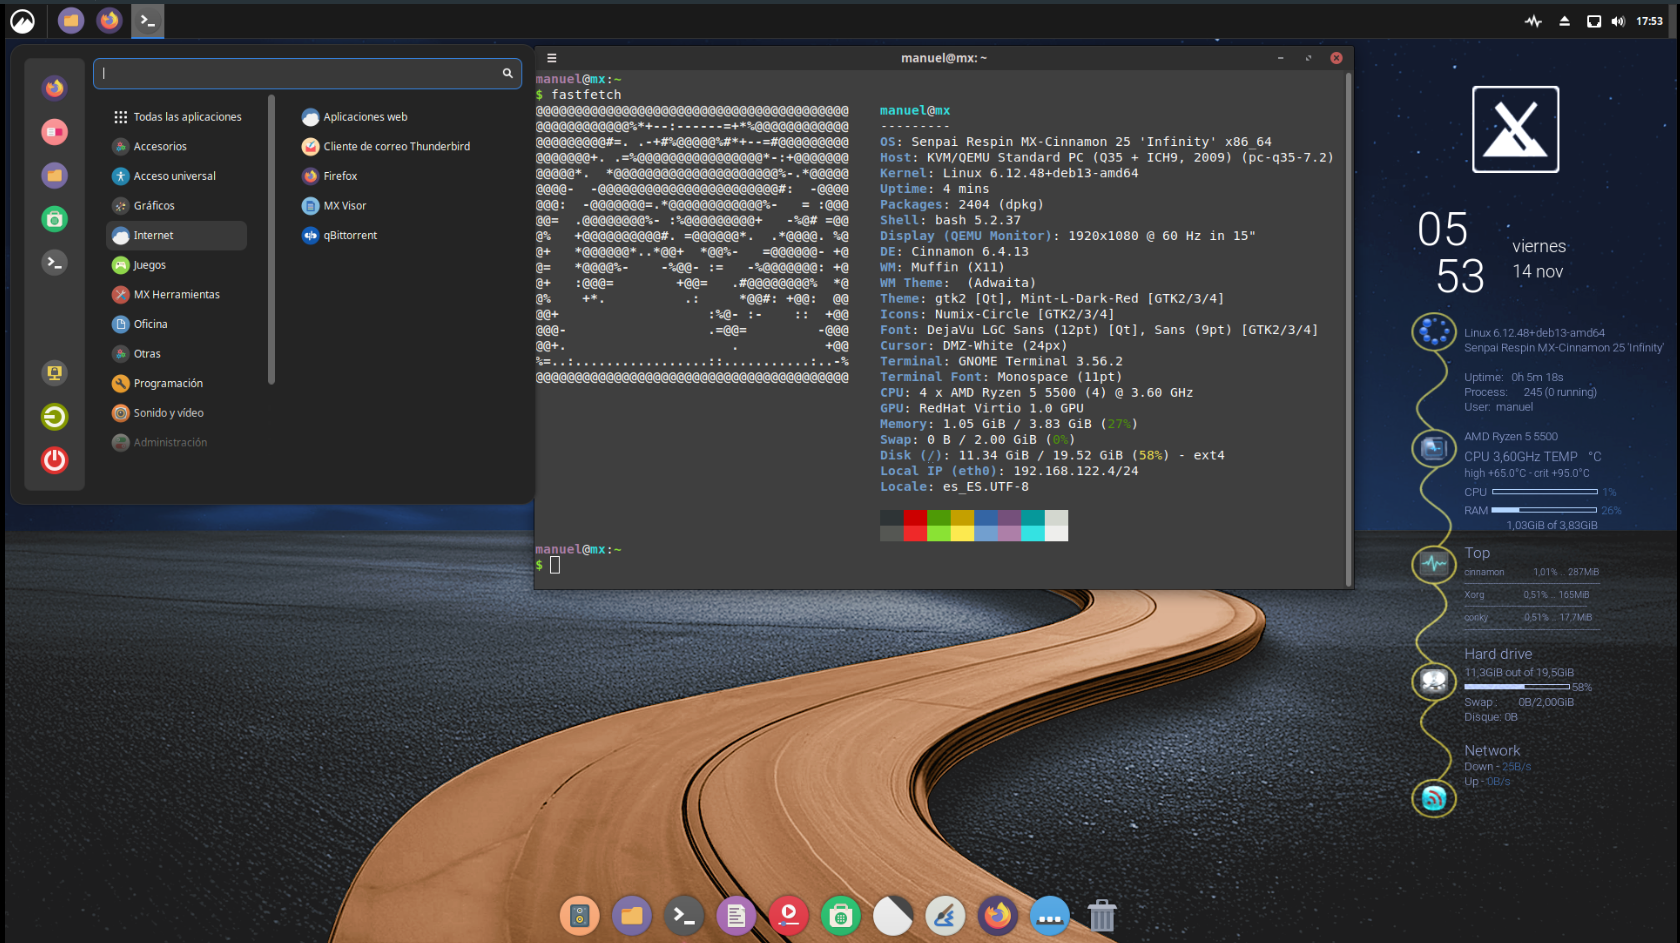Launch Cliente de correo Thunderbird

[x=395, y=147]
